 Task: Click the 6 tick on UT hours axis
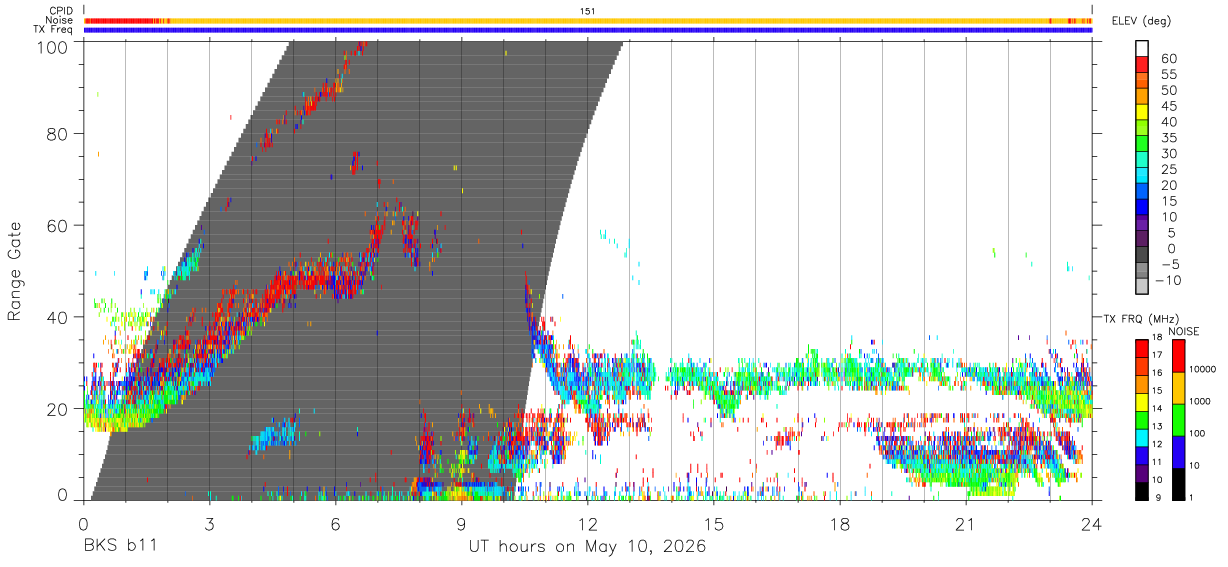point(336,524)
